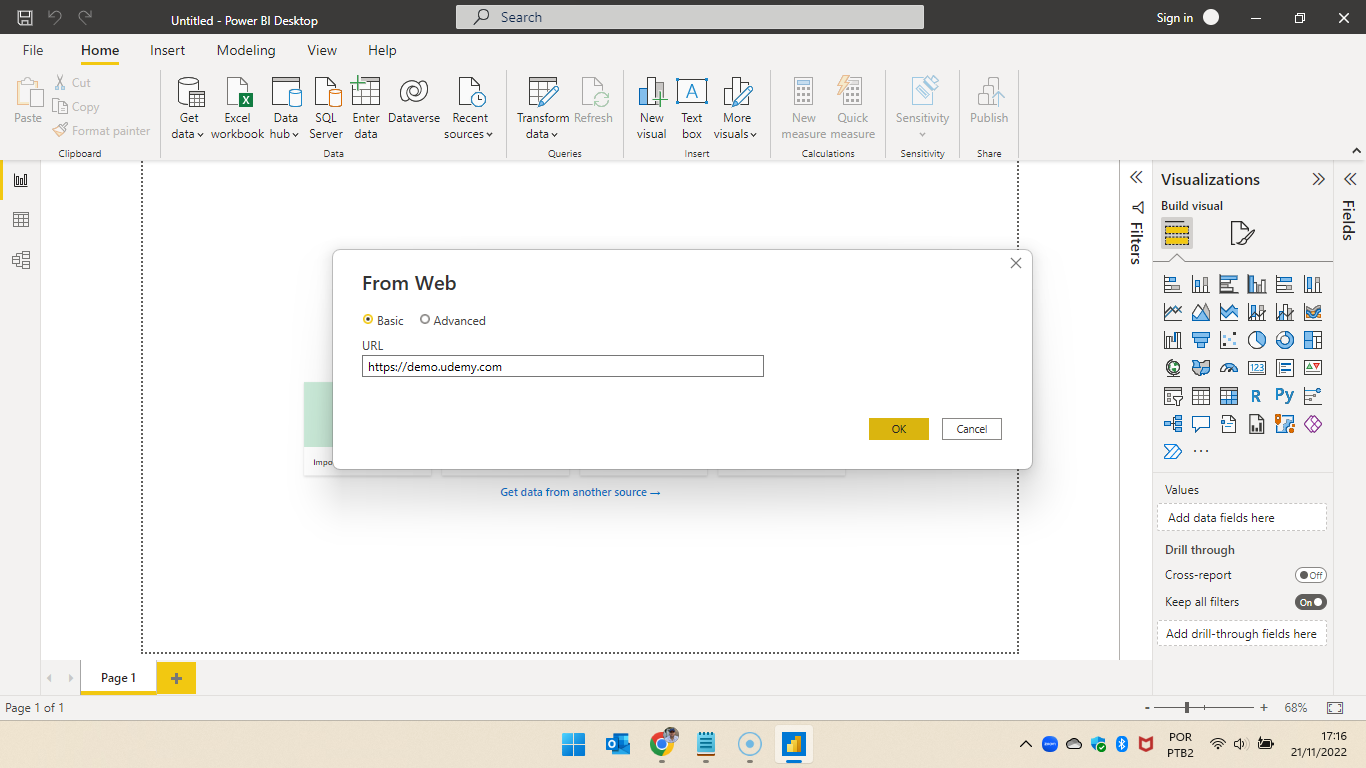
Task: Pick the R script visual
Action: (1257, 397)
